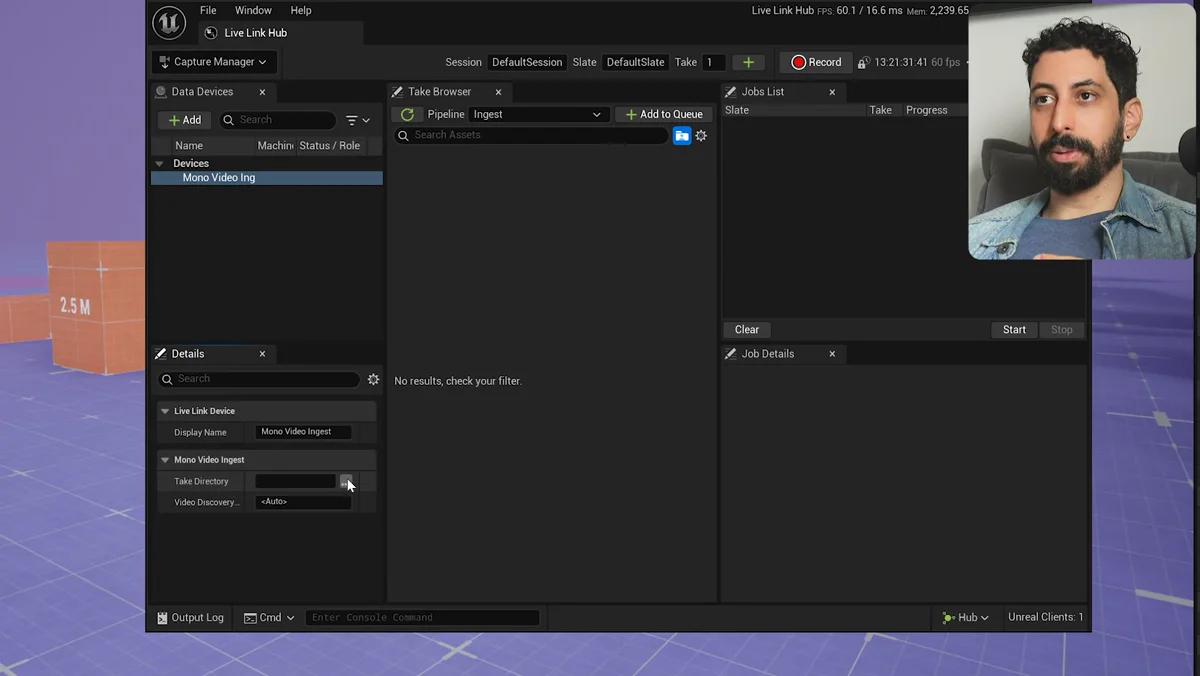Open the Data Devices filter options dropdown
Image resolution: width=1200 pixels, height=676 pixels.
click(x=357, y=120)
